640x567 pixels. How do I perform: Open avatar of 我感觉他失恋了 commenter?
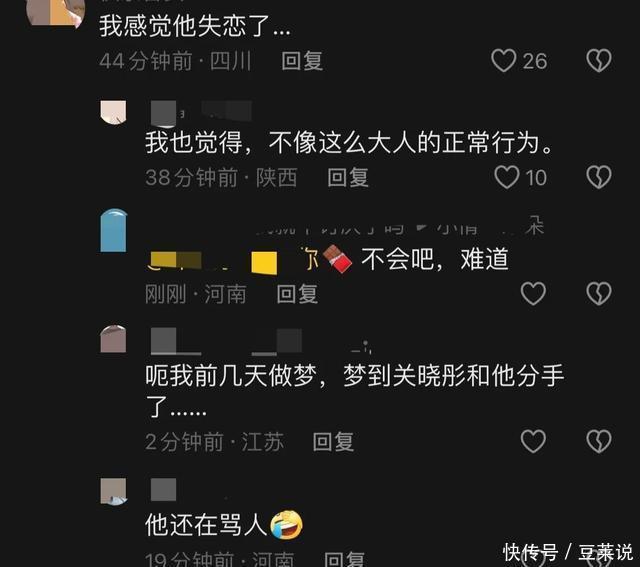pyautogui.click(x=56, y=12)
